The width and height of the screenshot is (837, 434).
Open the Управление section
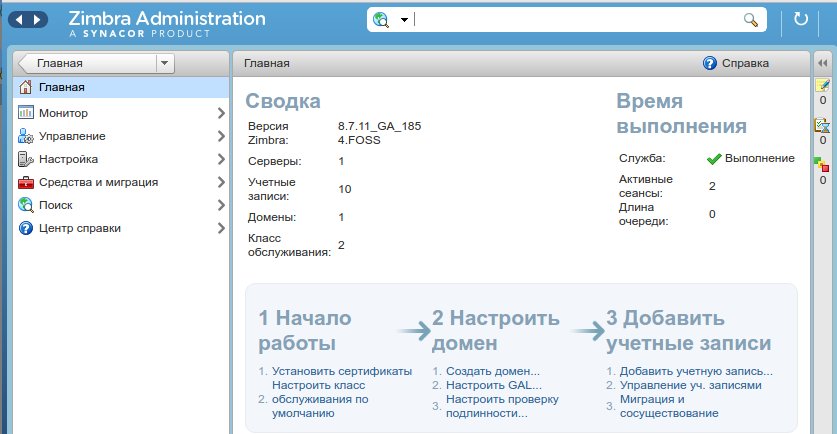tap(72, 136)
